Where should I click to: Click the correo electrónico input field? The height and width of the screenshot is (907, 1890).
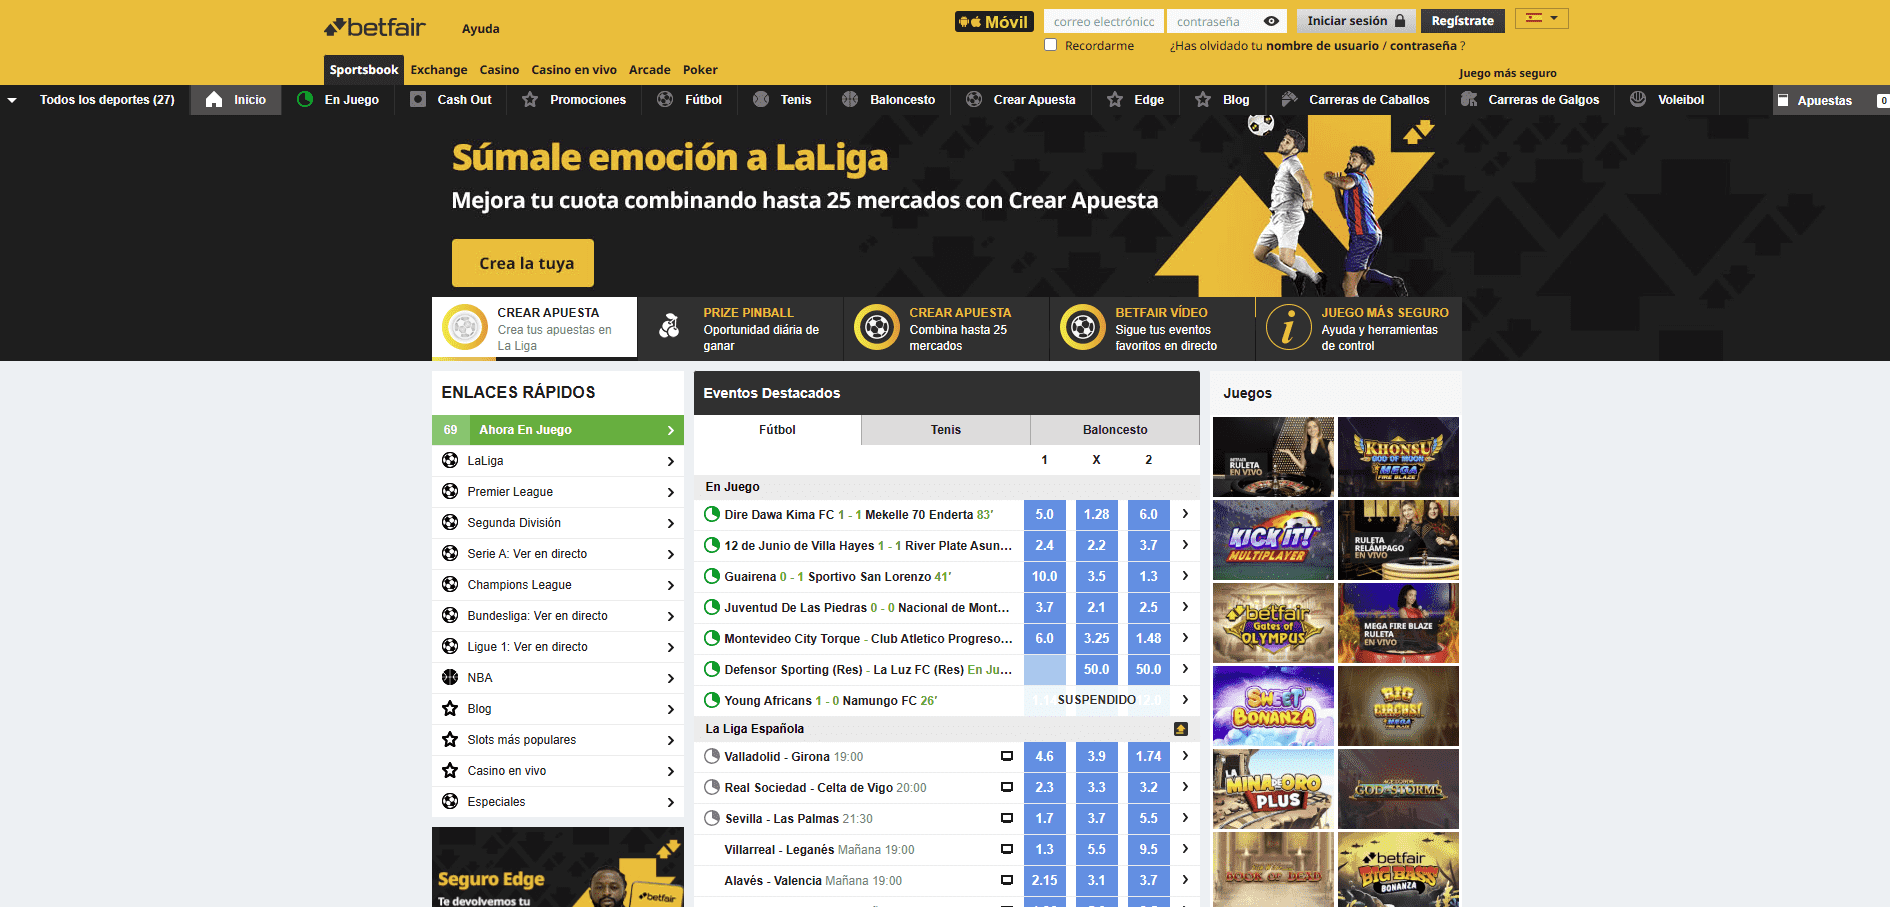[x=1104, y=21]
